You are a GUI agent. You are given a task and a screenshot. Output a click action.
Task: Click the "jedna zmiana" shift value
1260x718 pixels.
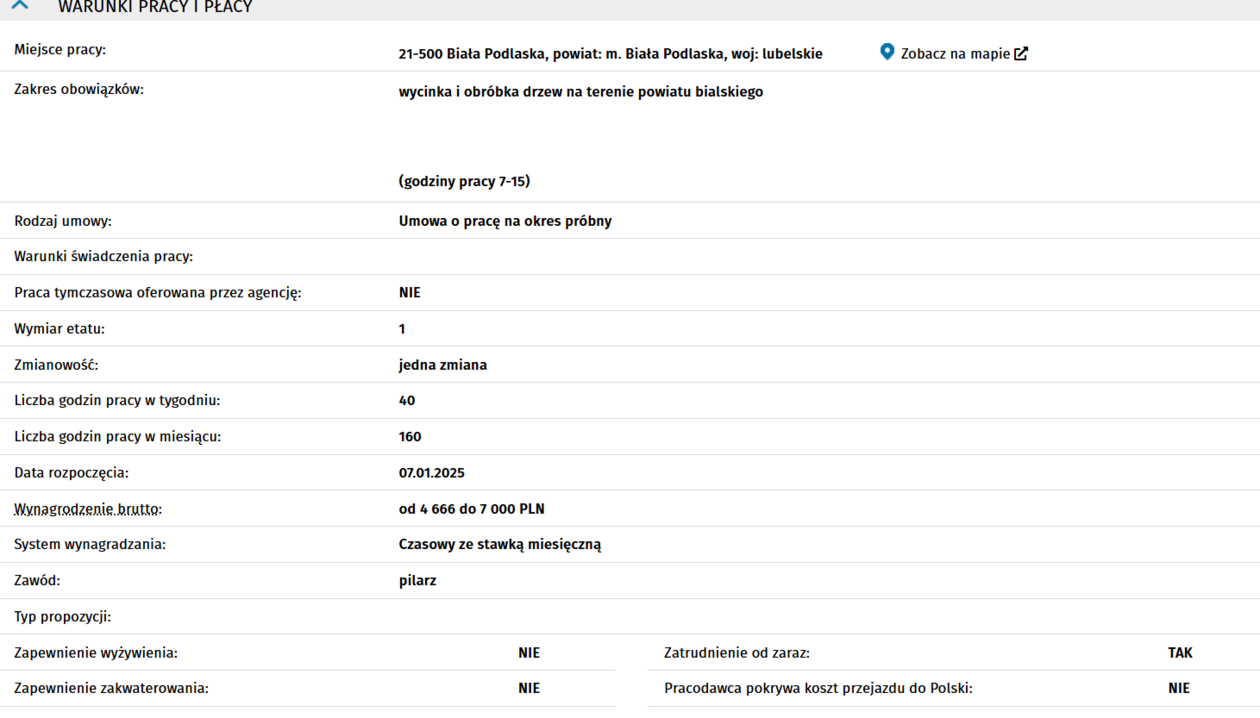pos(442,365)
